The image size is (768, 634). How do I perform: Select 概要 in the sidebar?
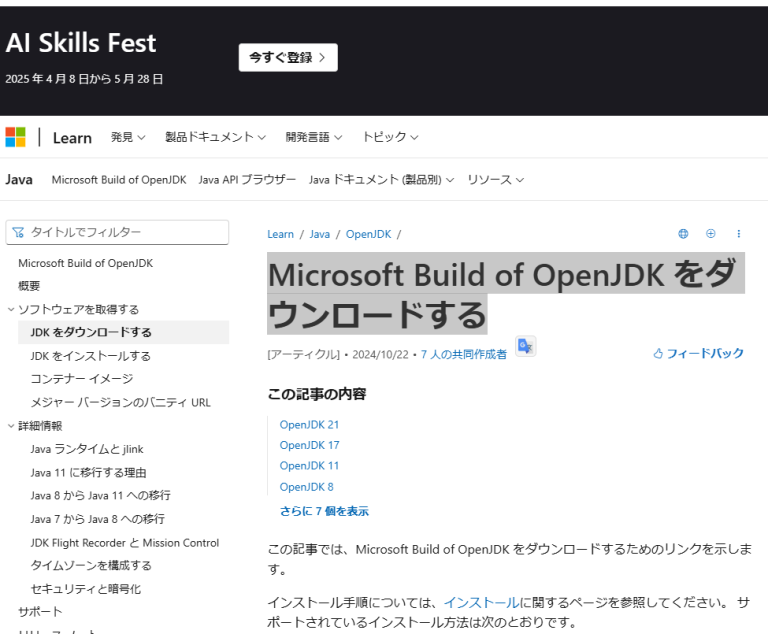pos(29,286)
